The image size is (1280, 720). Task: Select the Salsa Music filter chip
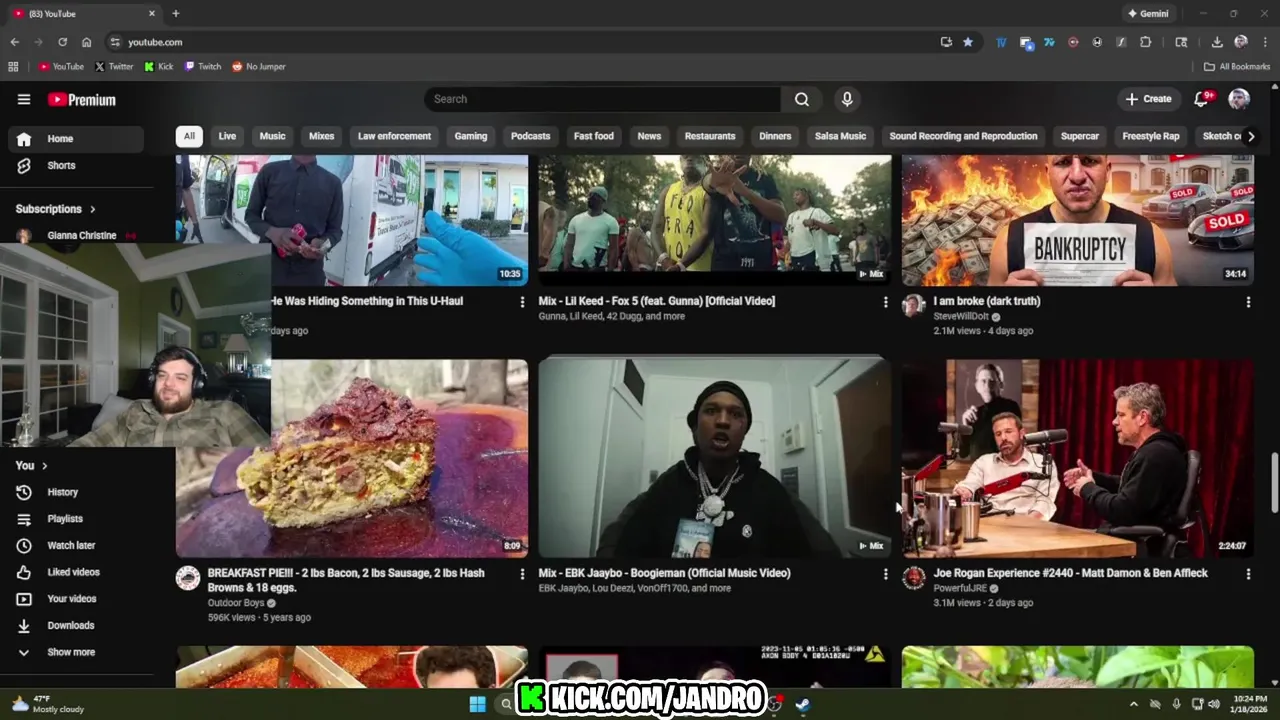(x=840, y=136)
